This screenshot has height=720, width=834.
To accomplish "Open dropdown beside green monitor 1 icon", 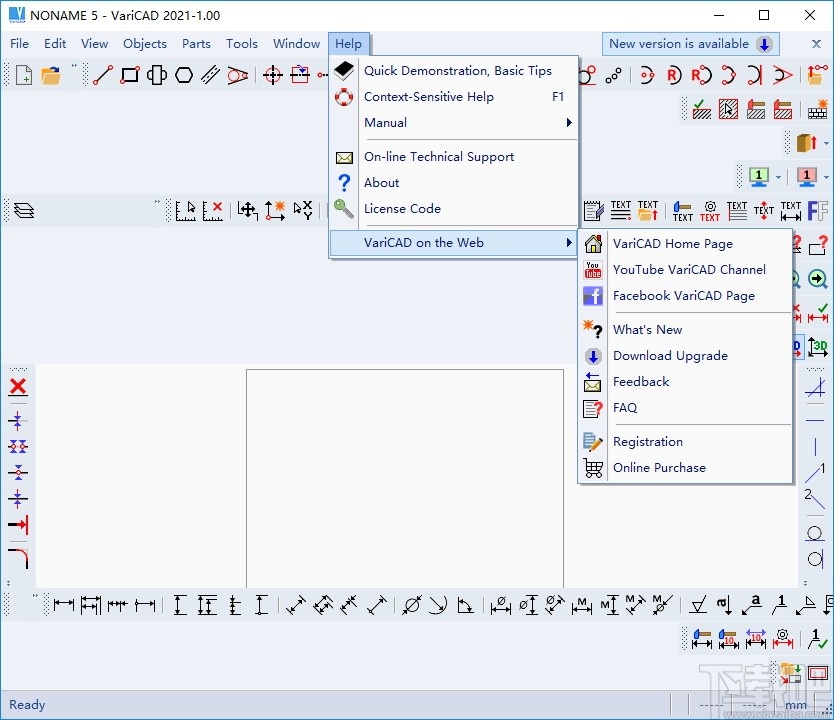I will tap(778, 177).
